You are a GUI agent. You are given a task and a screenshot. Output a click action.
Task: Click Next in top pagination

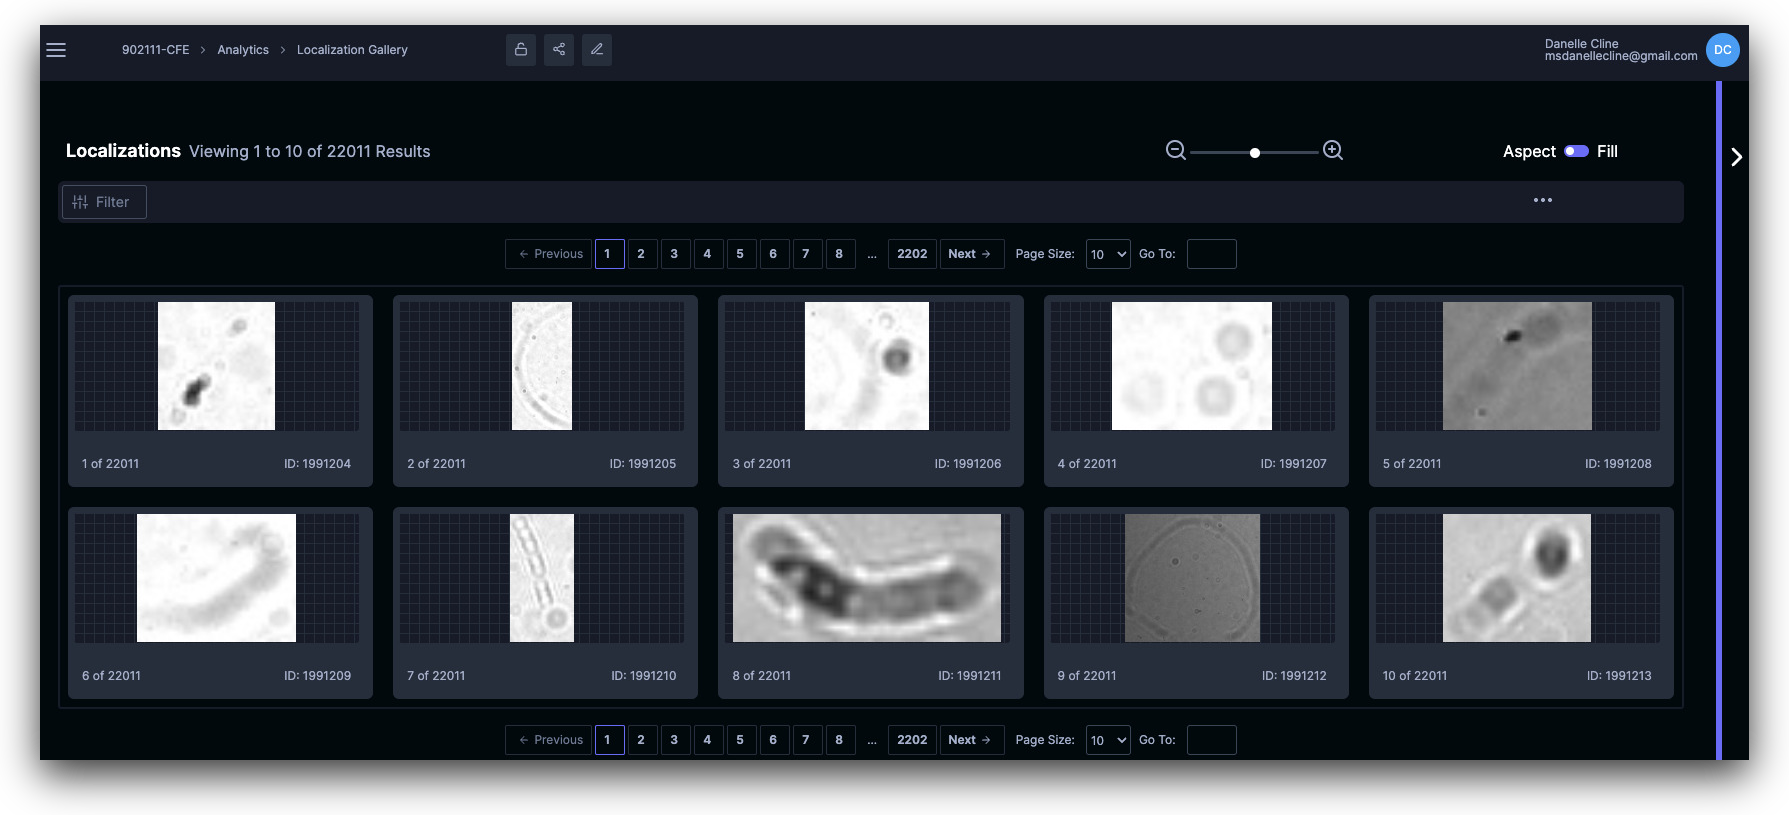971,254
